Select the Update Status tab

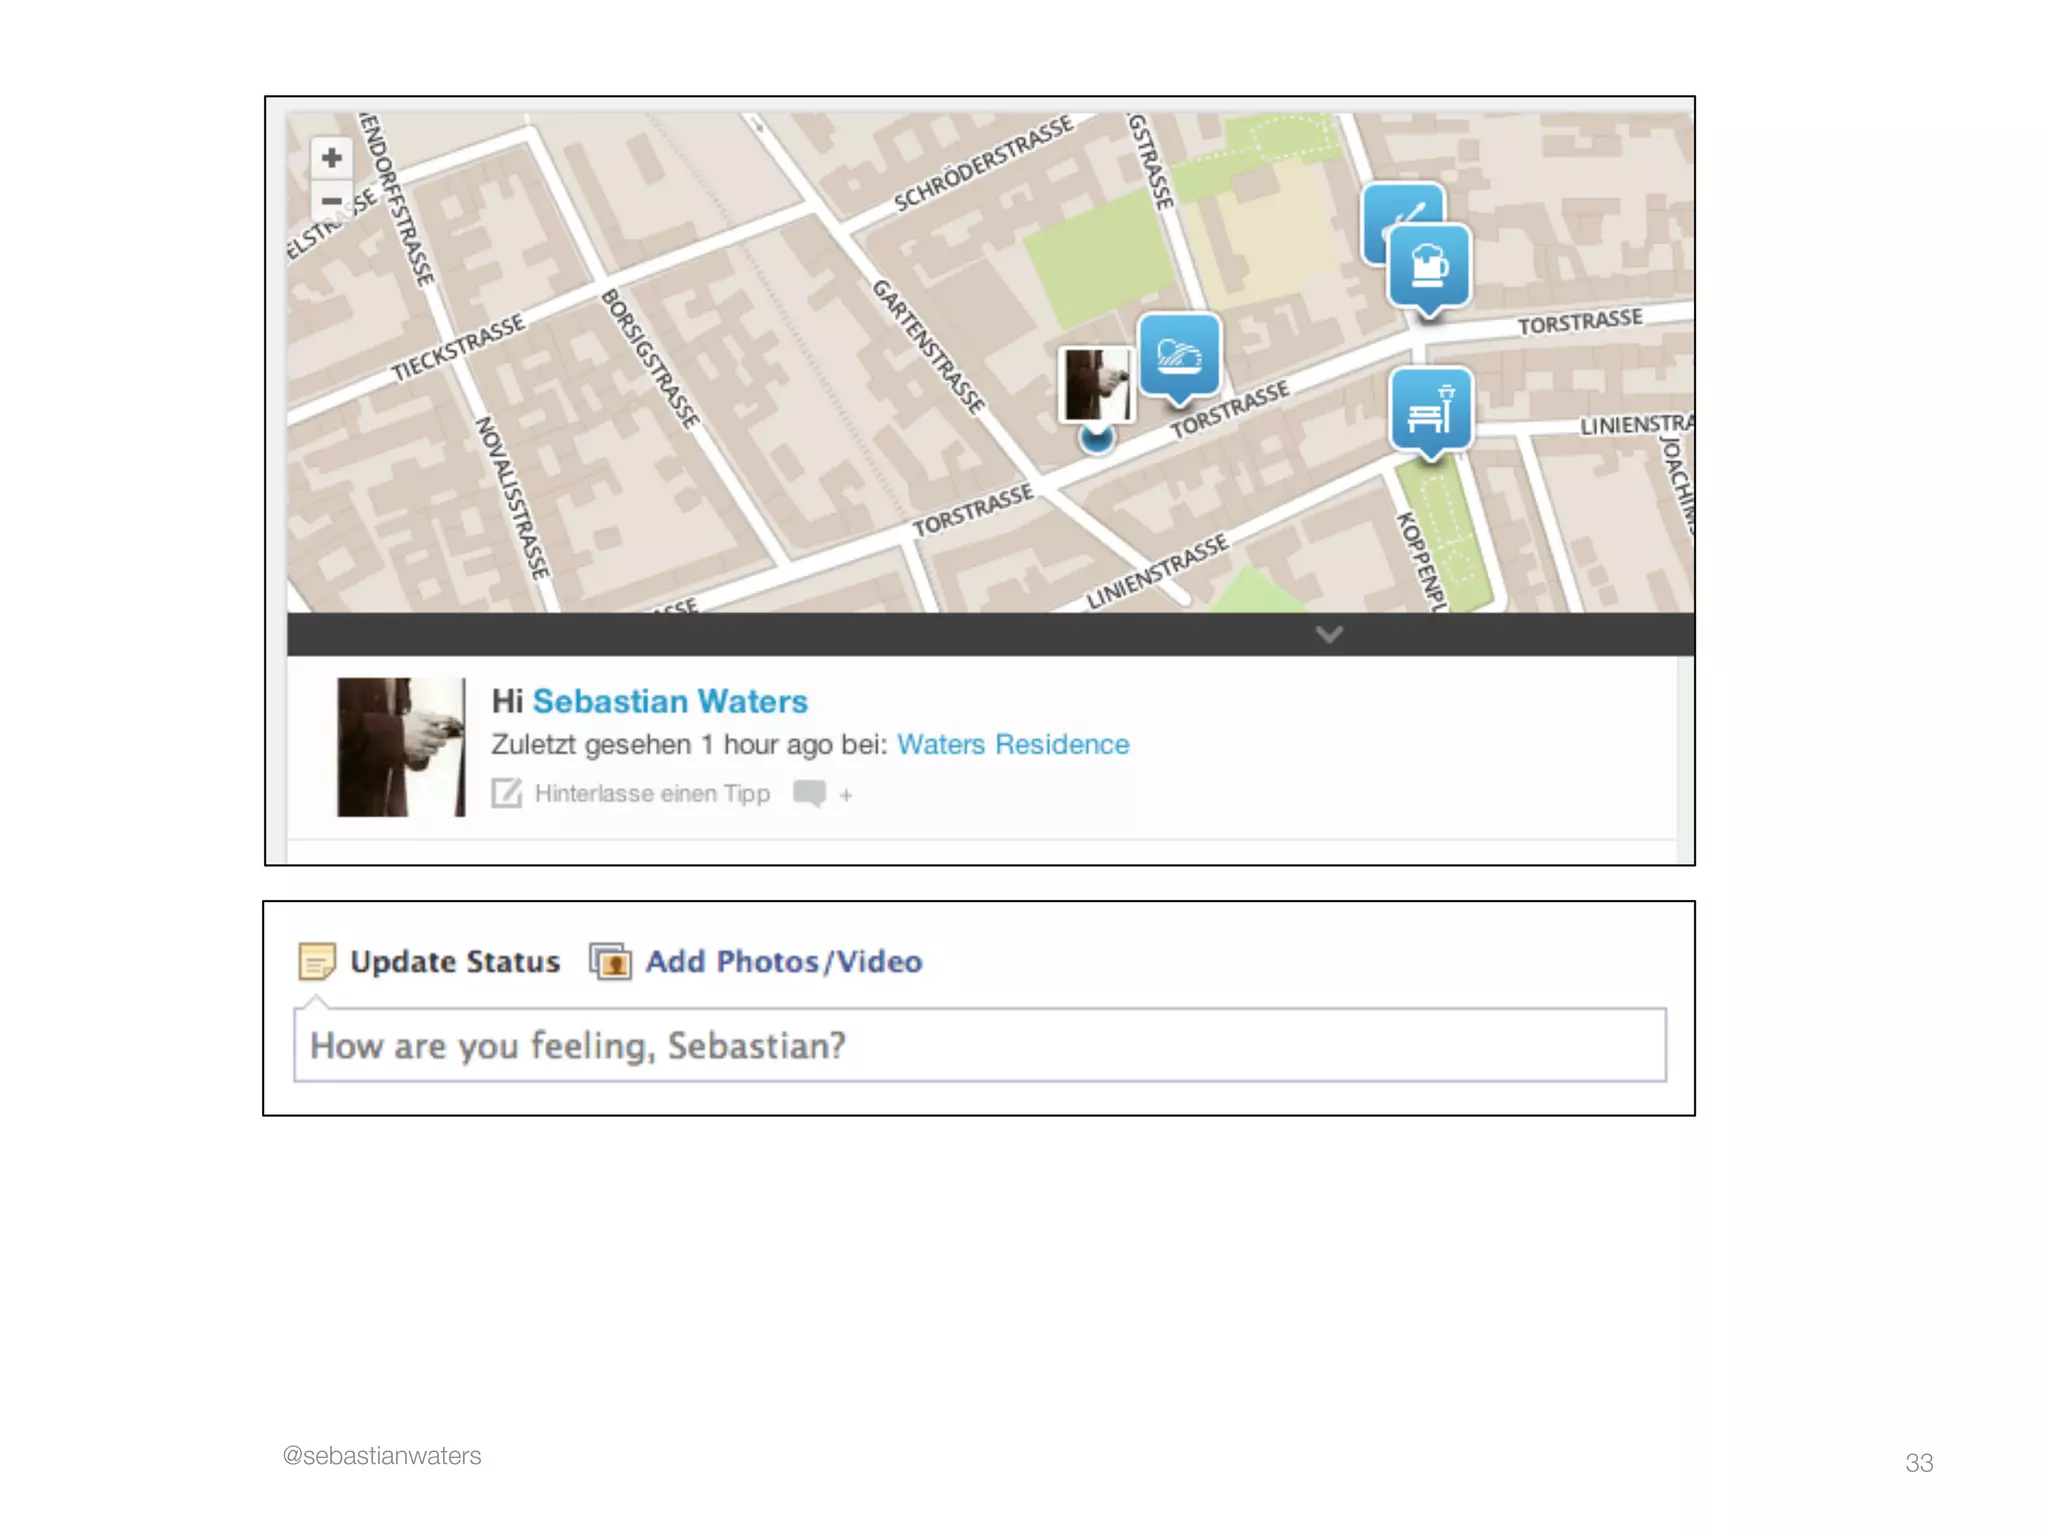pos(454,961)
